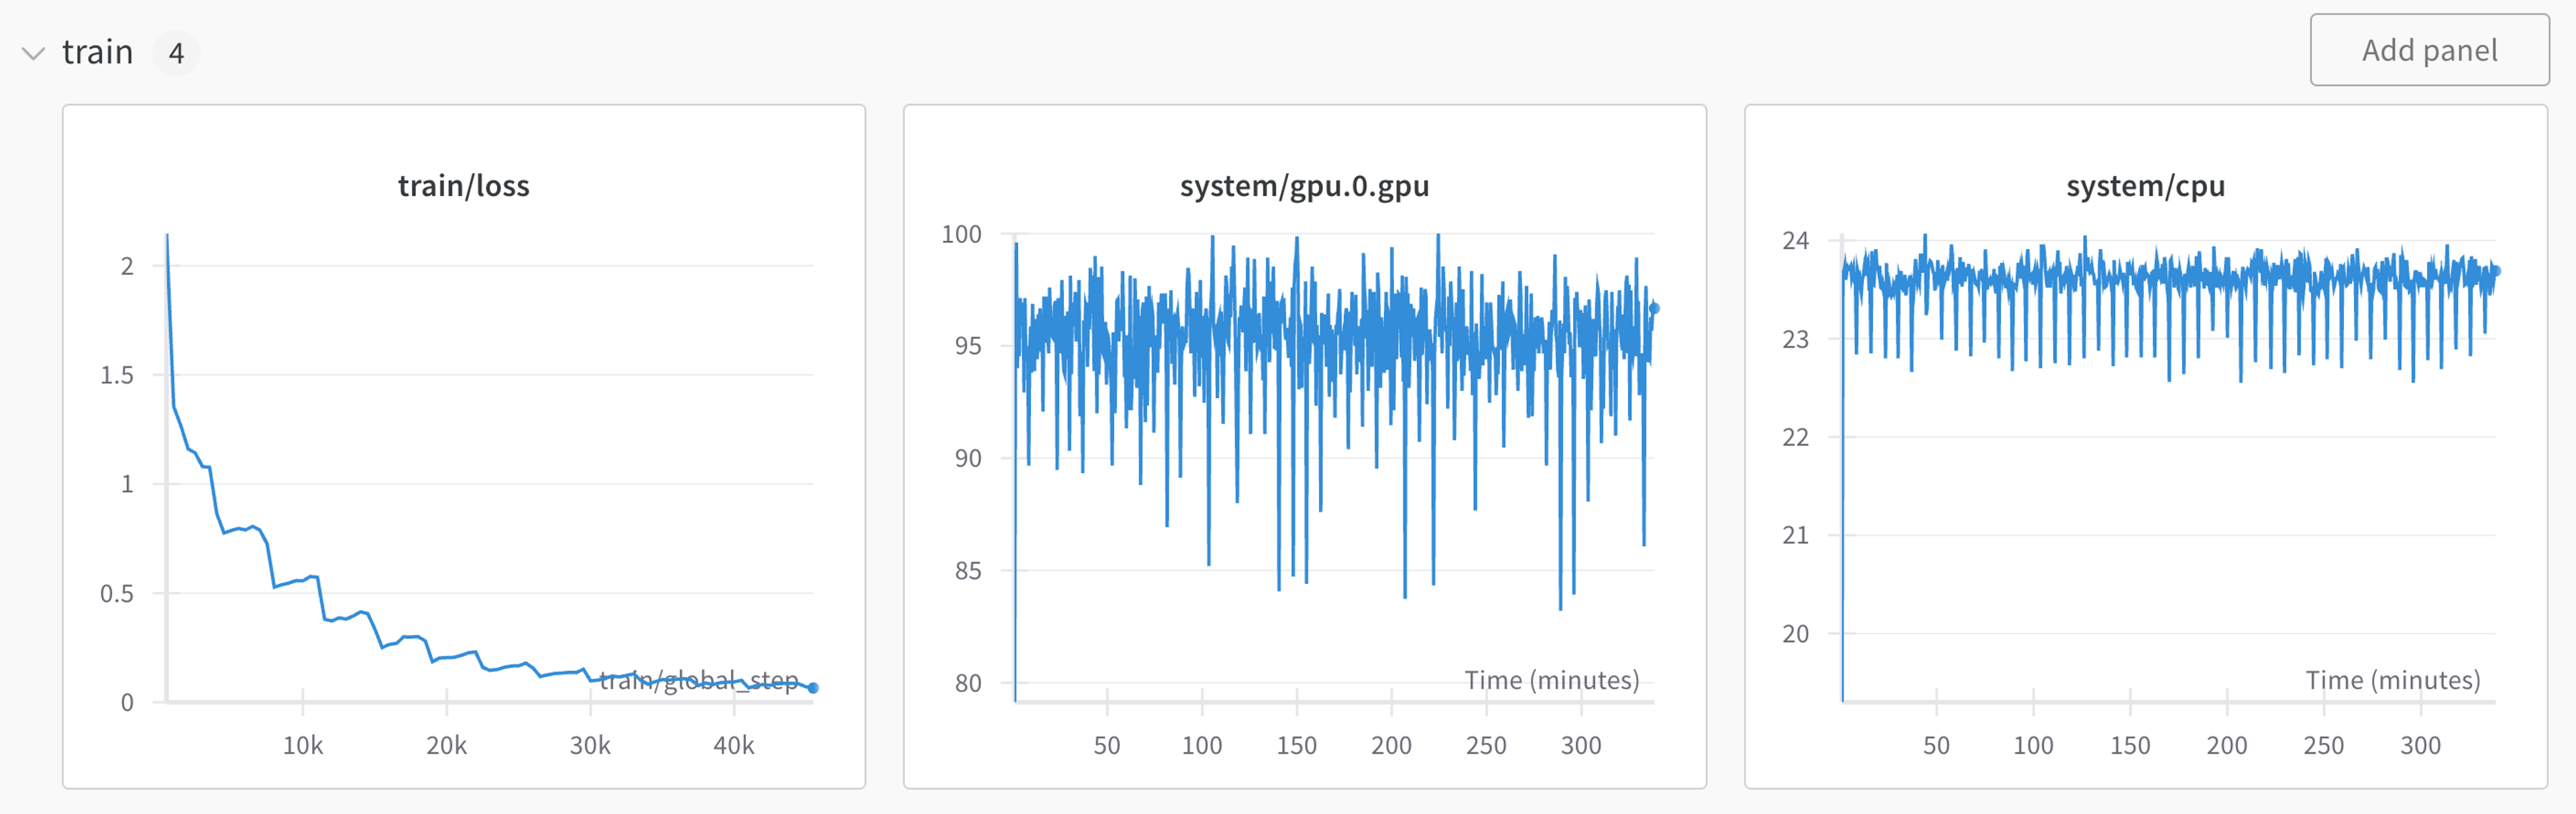The width and height of the screenshot is (2576, 814).
Task: Click the 0.5 y-axis label on train/loss
Action: (x=117, y=593)
